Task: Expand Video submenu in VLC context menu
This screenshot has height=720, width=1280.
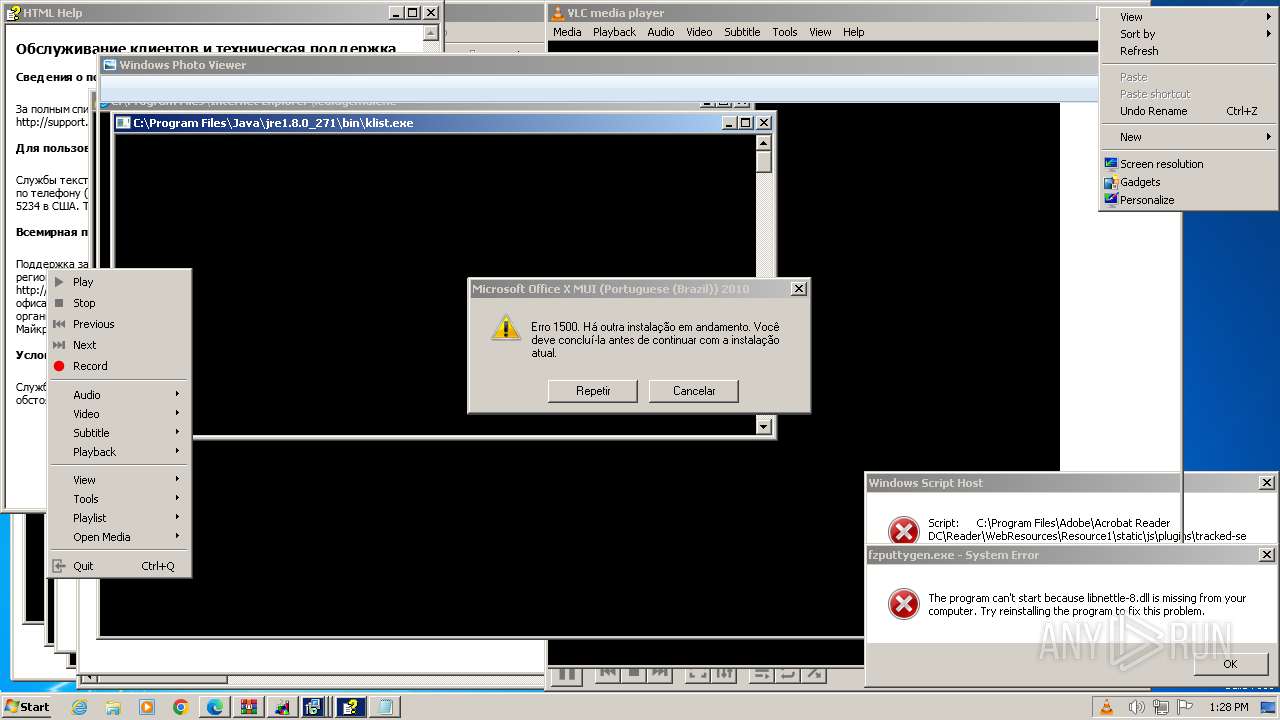Action: pos(120,414)
